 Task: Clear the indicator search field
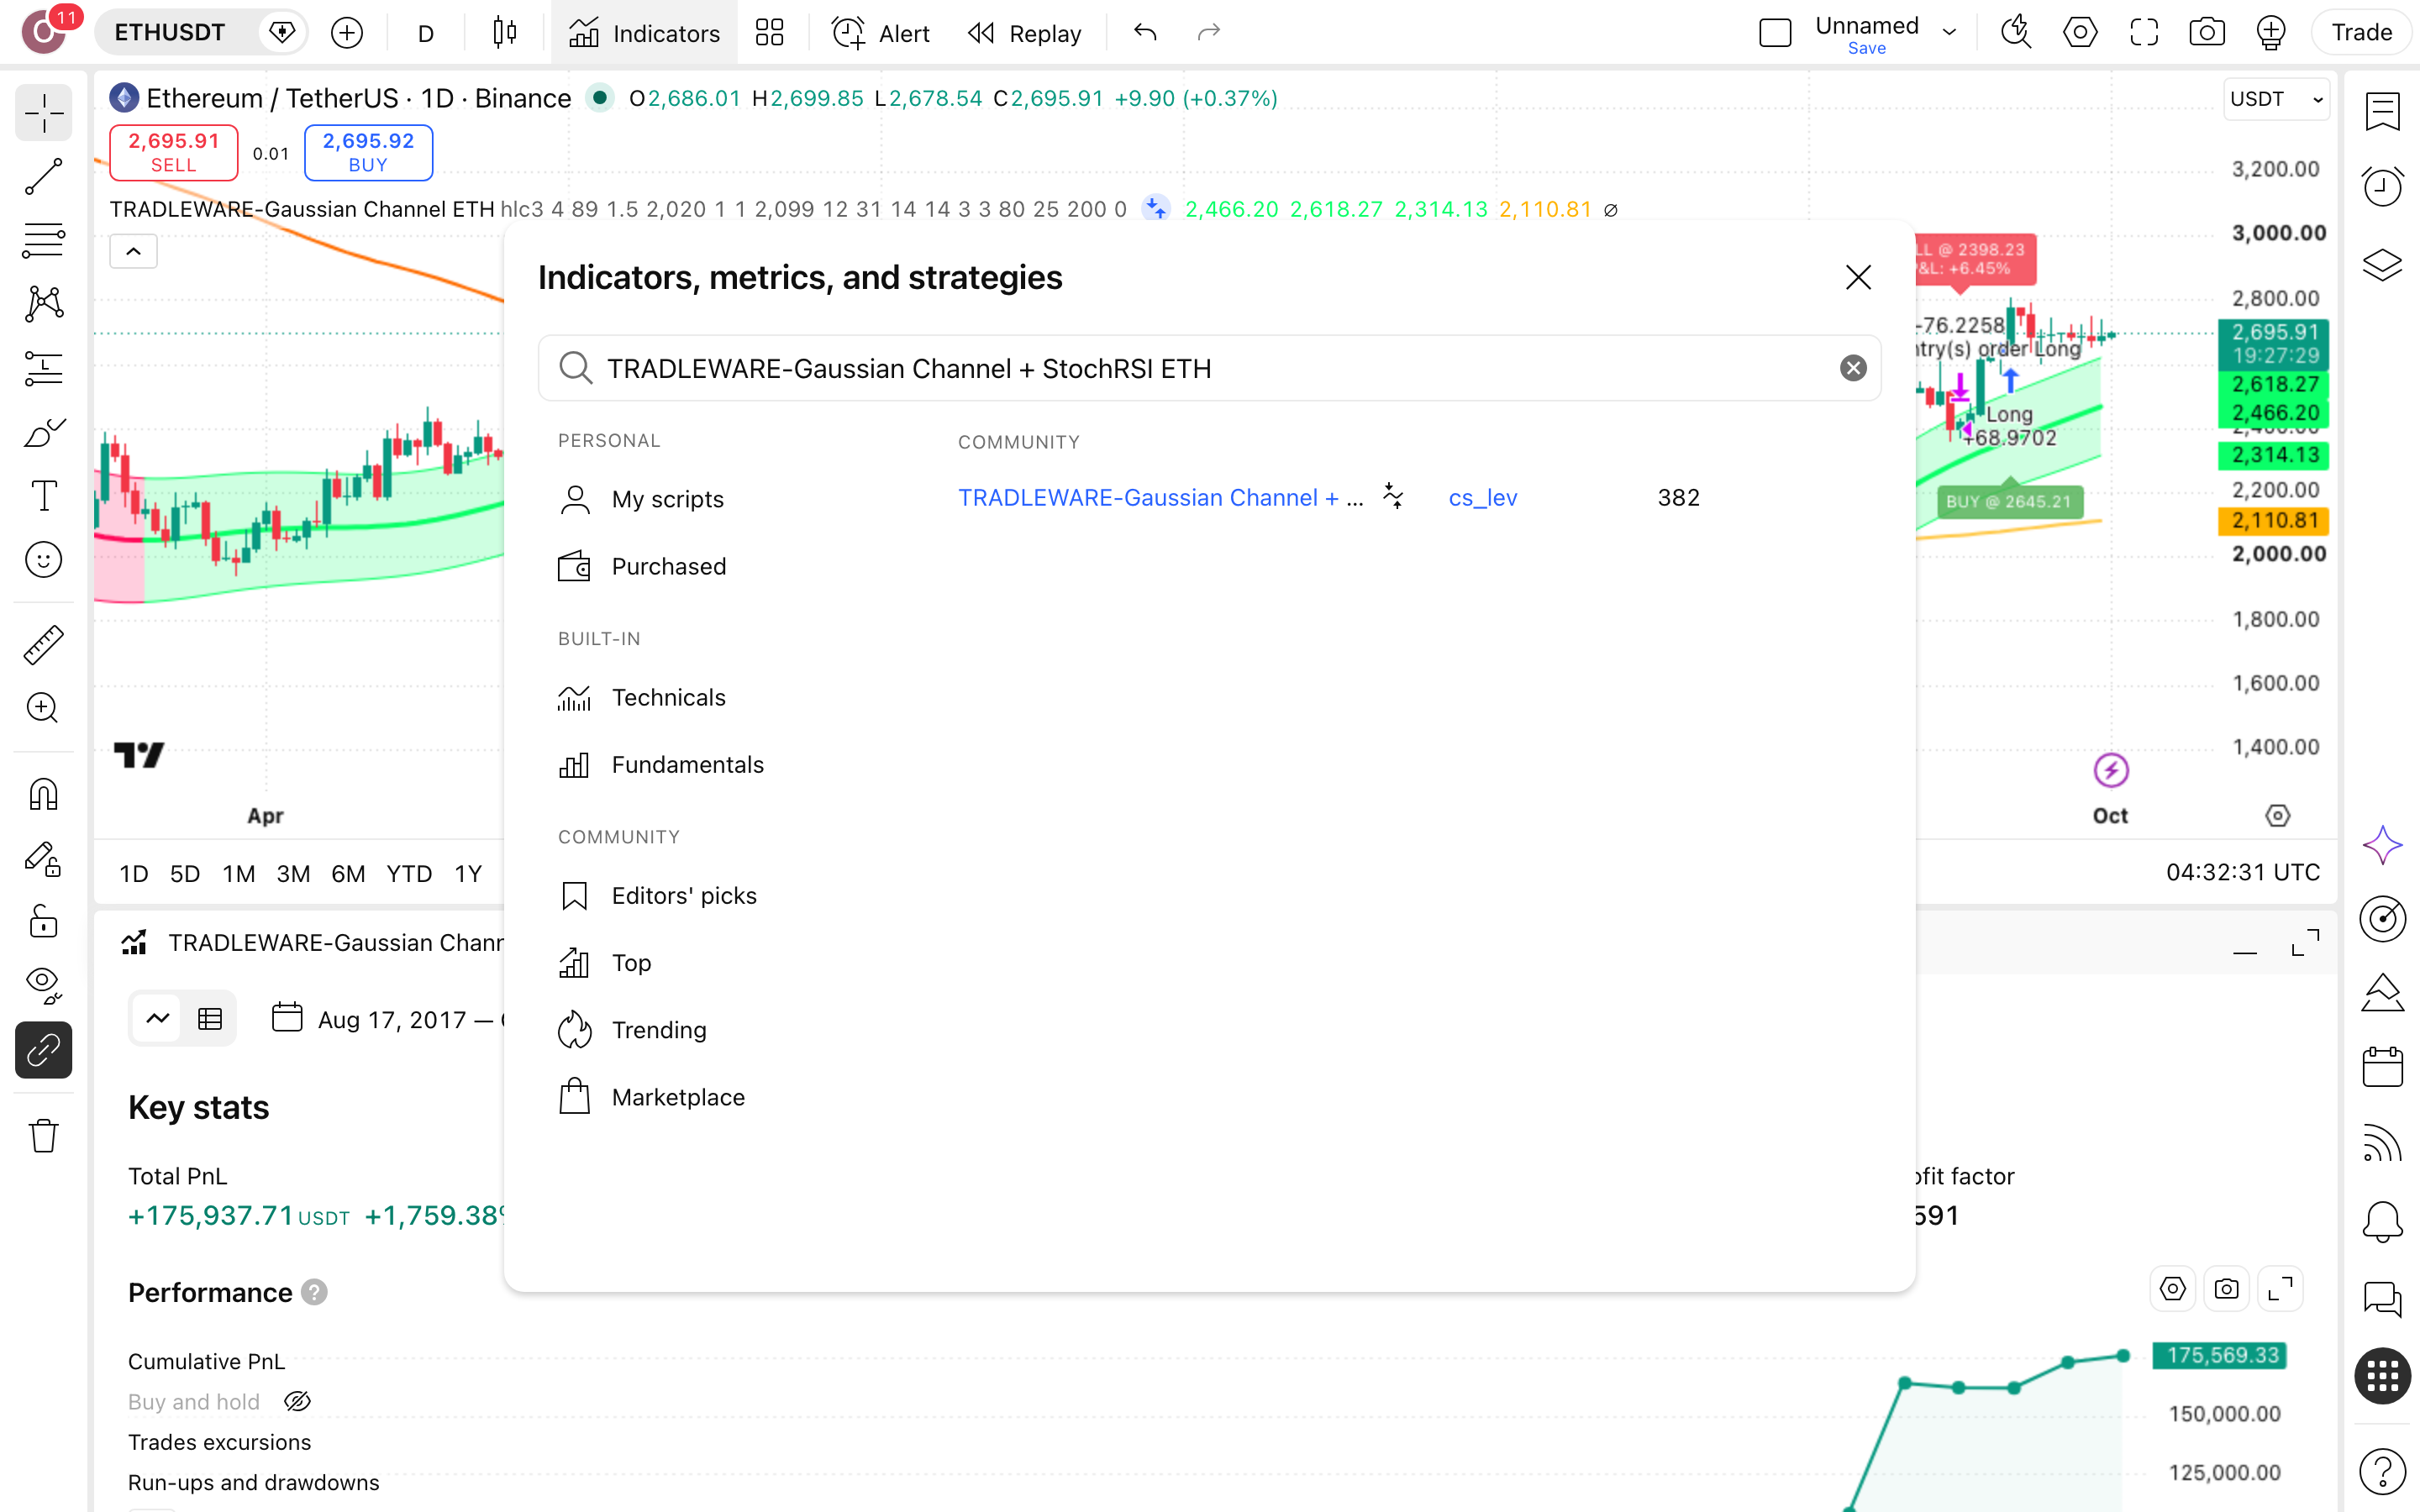[1853, 369]
